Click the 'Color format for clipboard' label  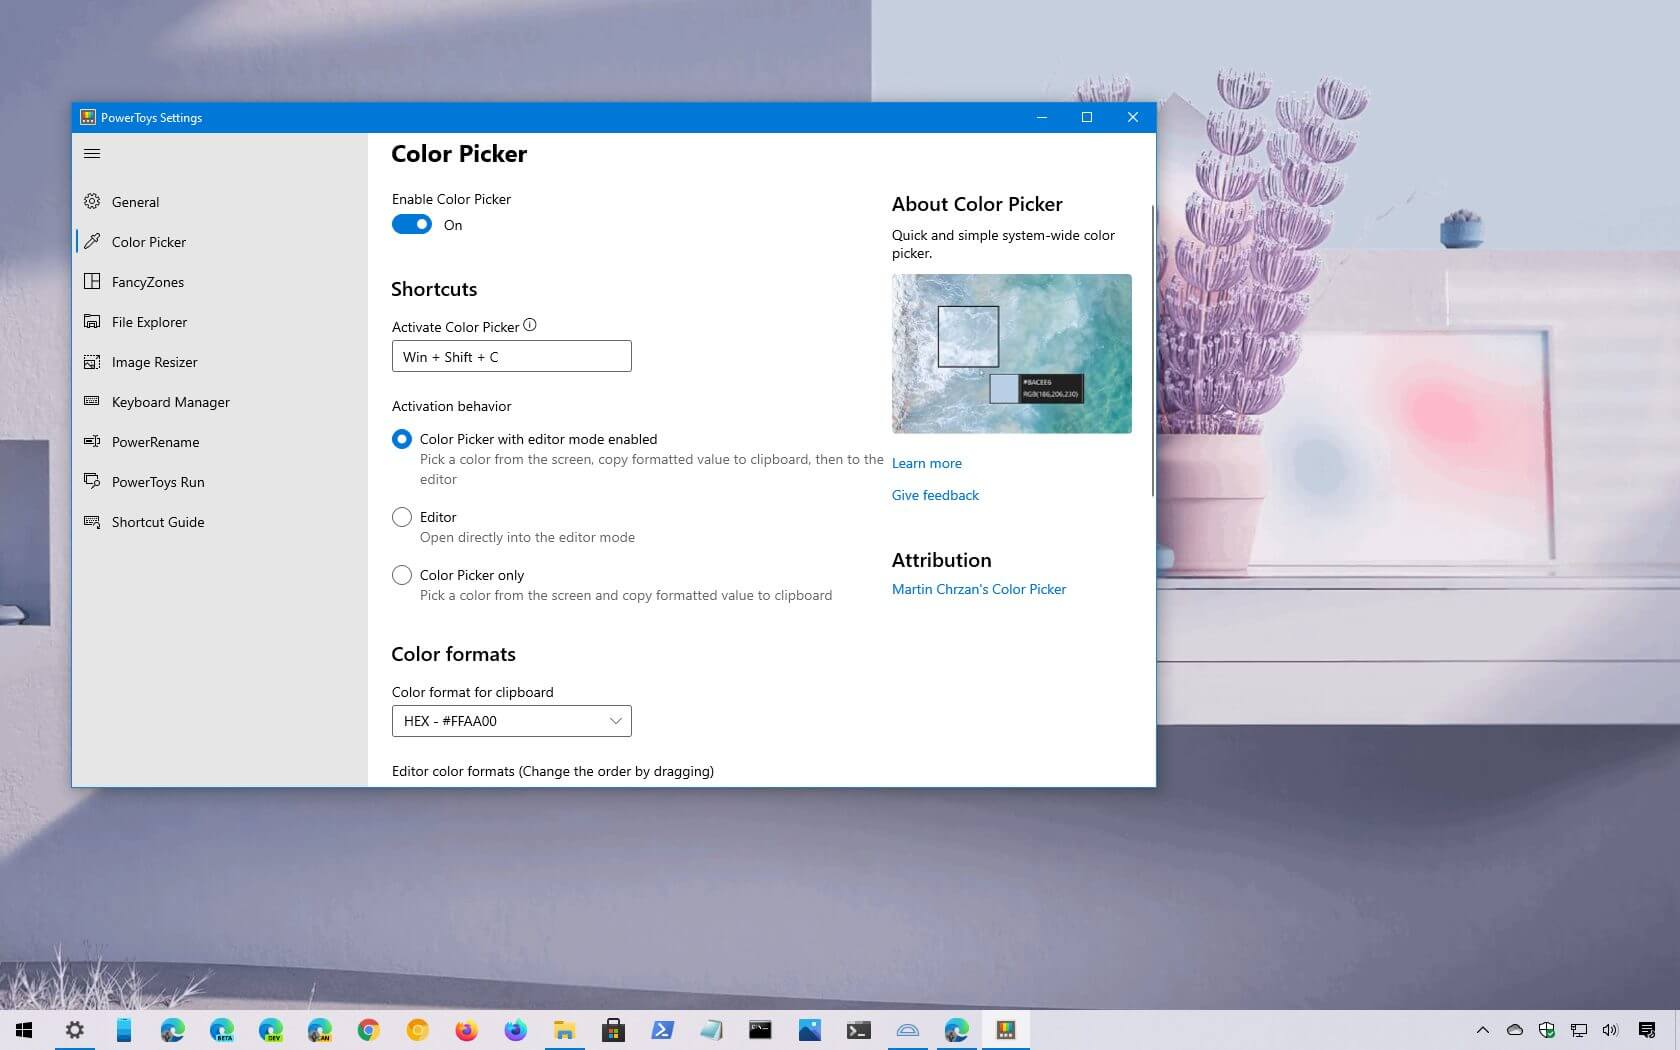coord(472,692)
